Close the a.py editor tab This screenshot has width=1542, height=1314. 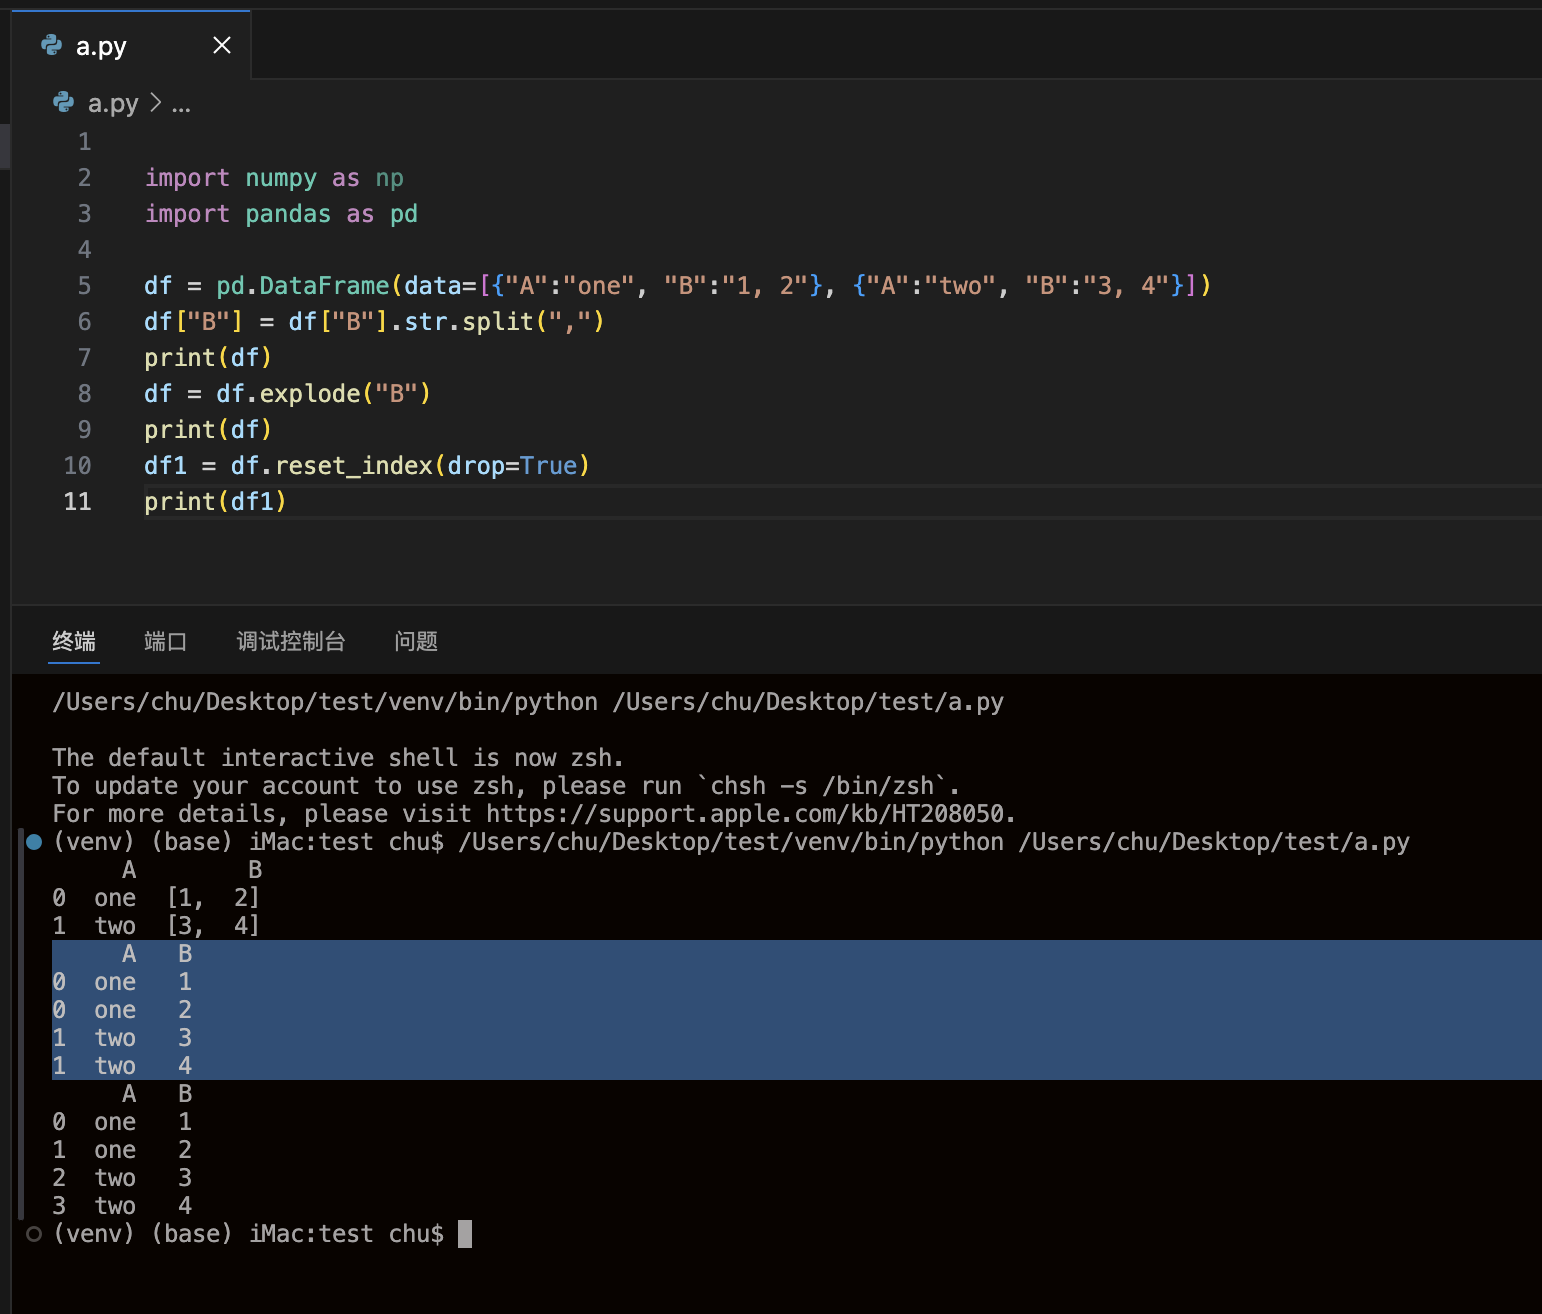click(x=222, y=45)
